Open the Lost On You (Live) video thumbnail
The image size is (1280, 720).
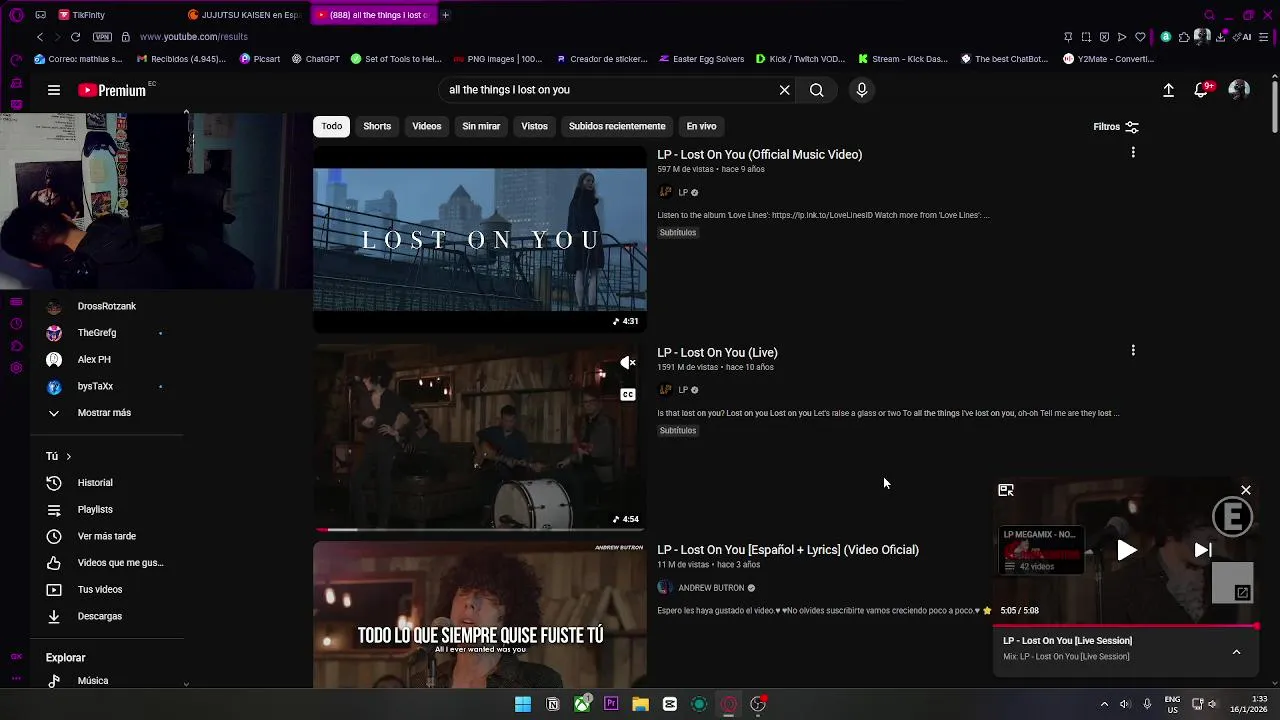[x=480, y=437]
